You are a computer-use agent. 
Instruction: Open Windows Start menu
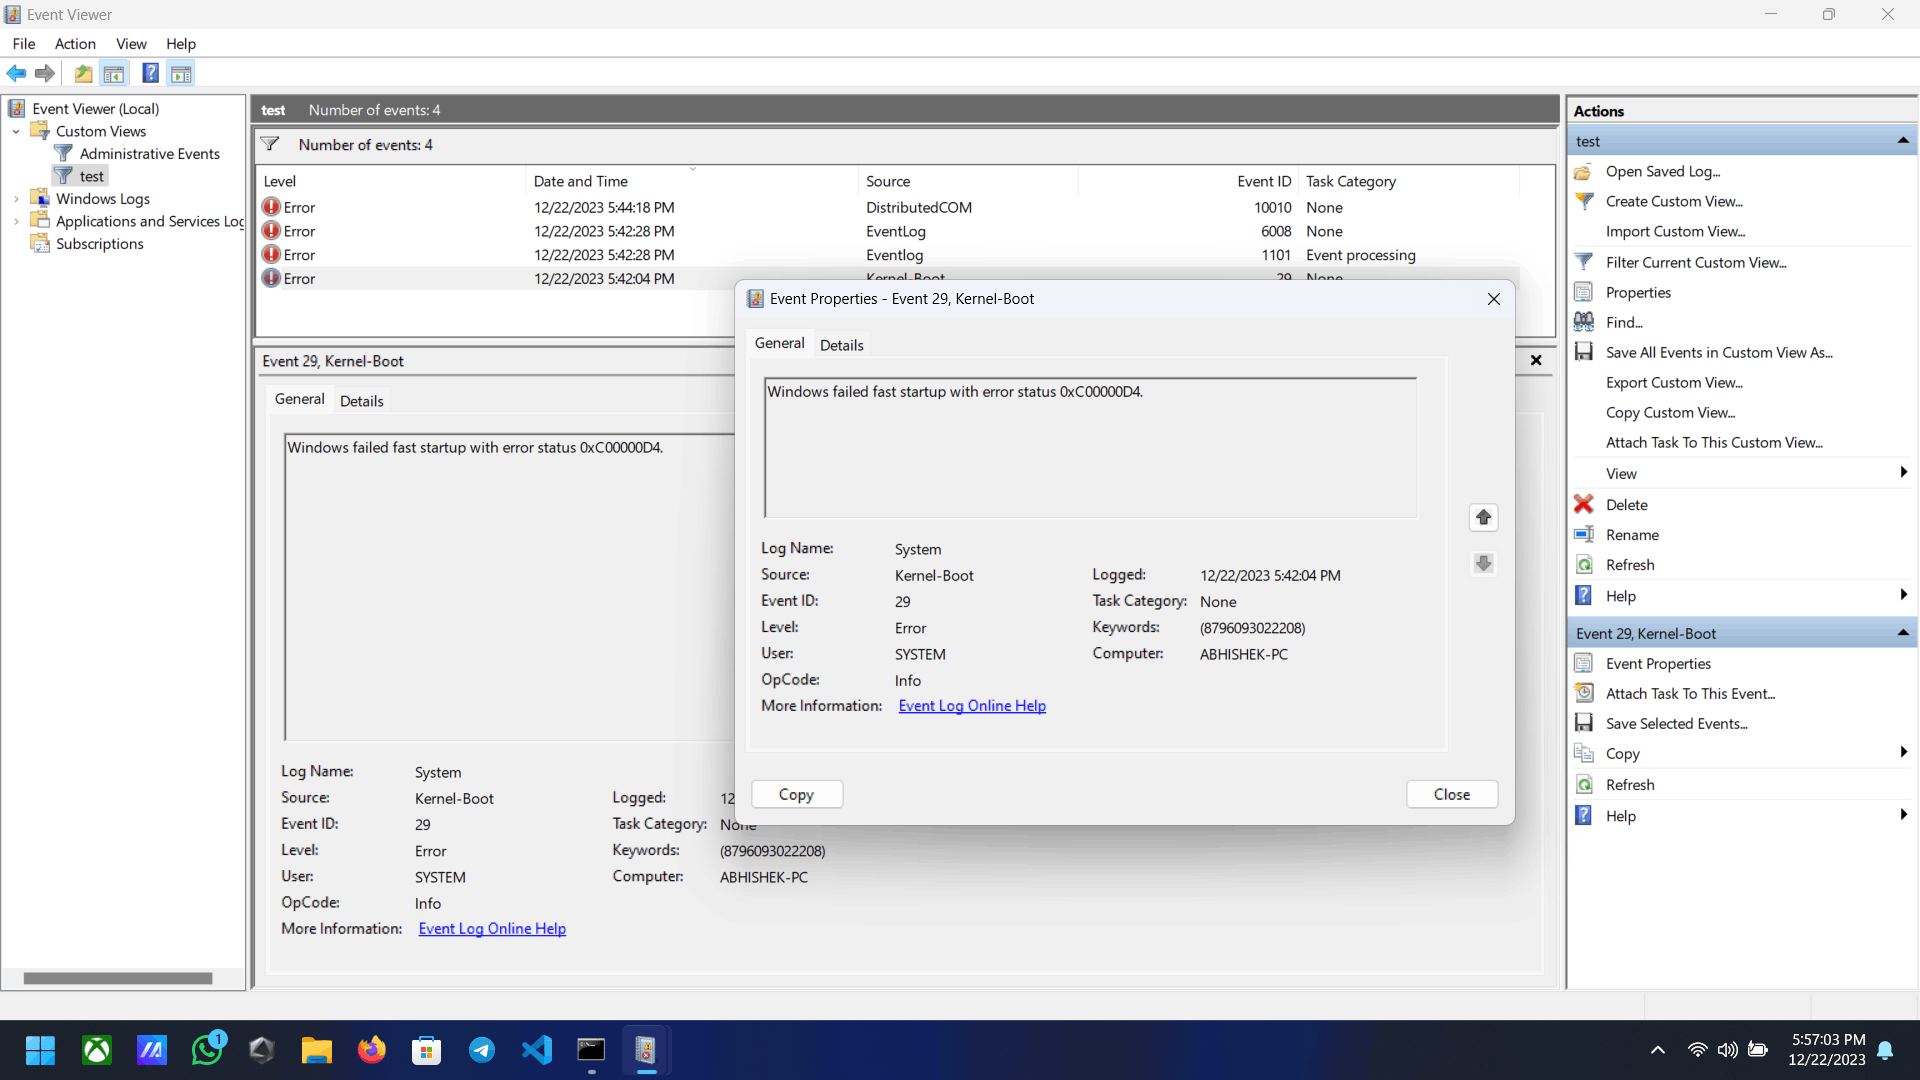41,1050
